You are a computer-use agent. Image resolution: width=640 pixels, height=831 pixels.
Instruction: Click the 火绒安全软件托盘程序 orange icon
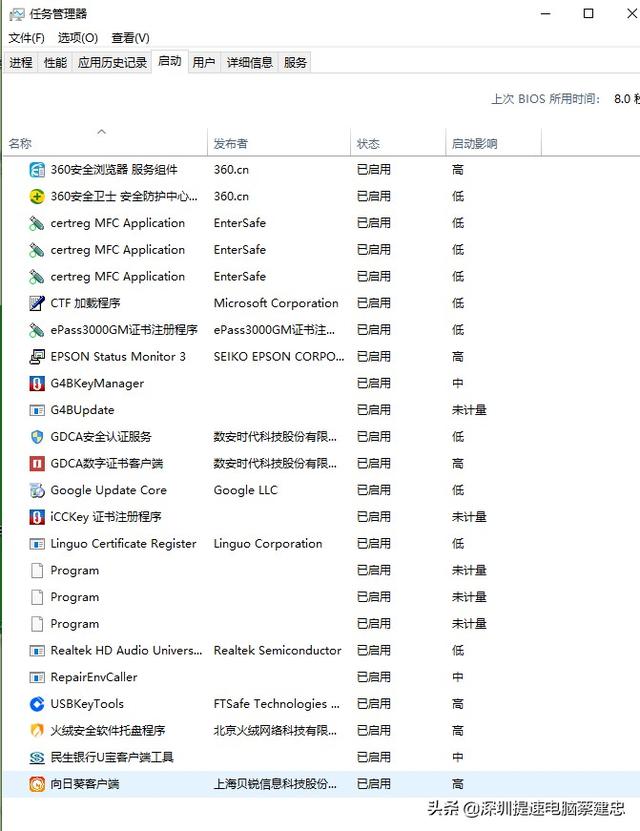tap(37, 731)
